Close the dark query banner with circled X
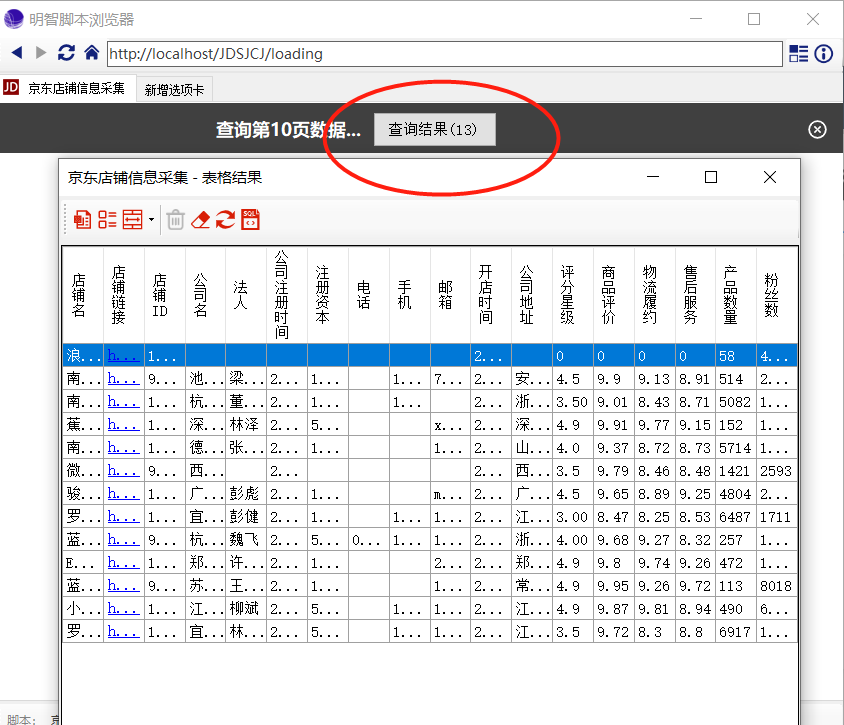 click(817, 129)
